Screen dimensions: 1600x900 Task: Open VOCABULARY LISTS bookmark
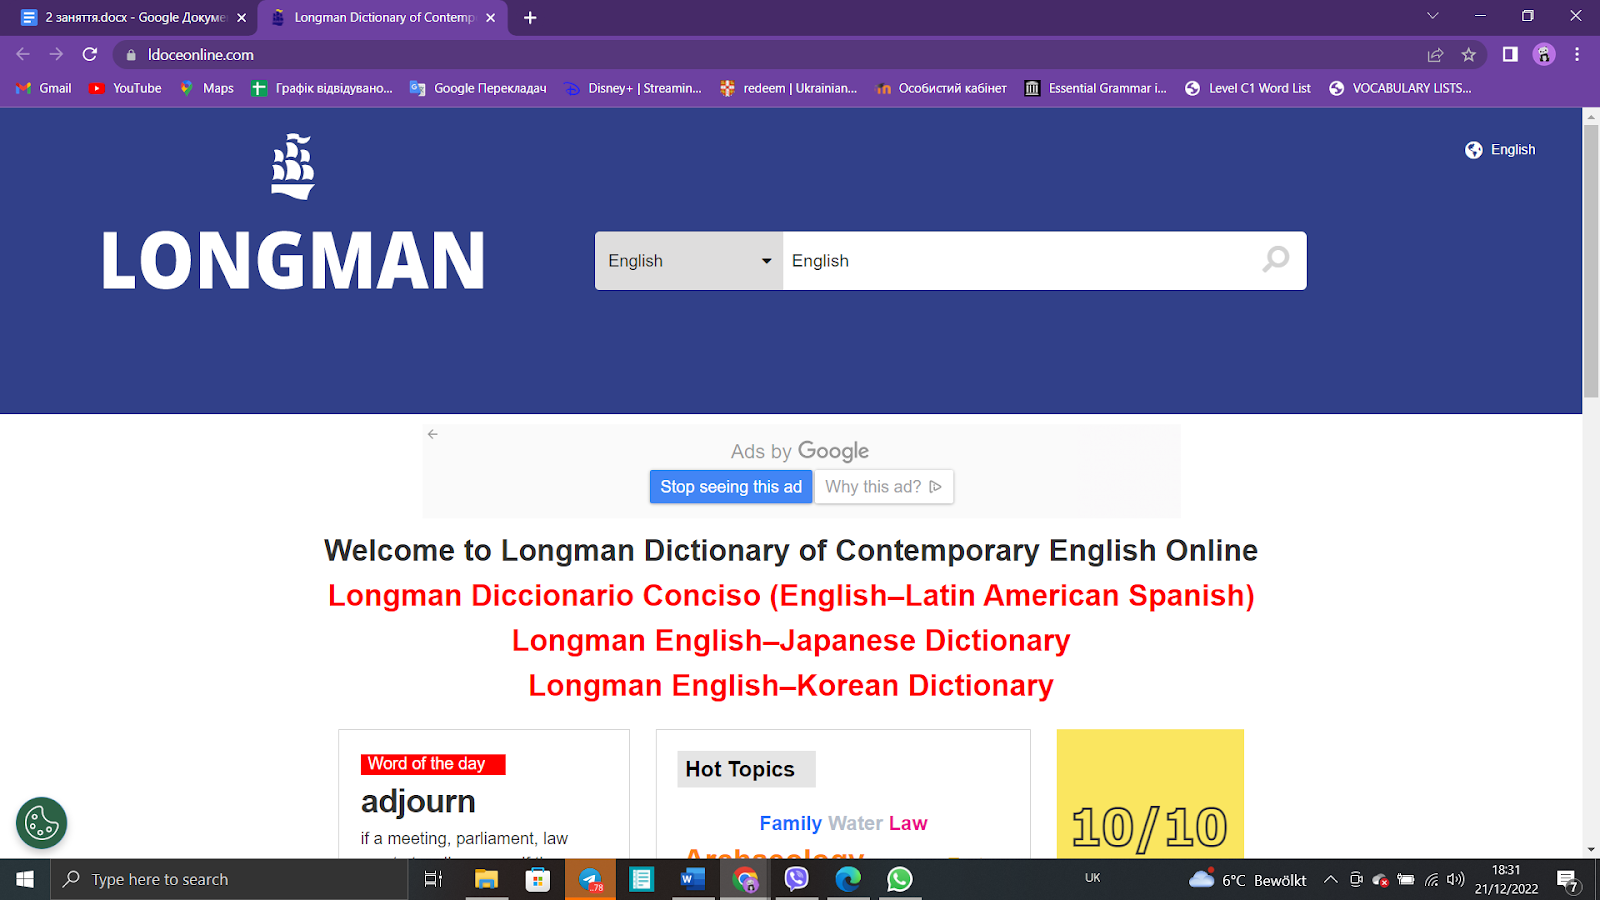click(x=1400, y=88)
